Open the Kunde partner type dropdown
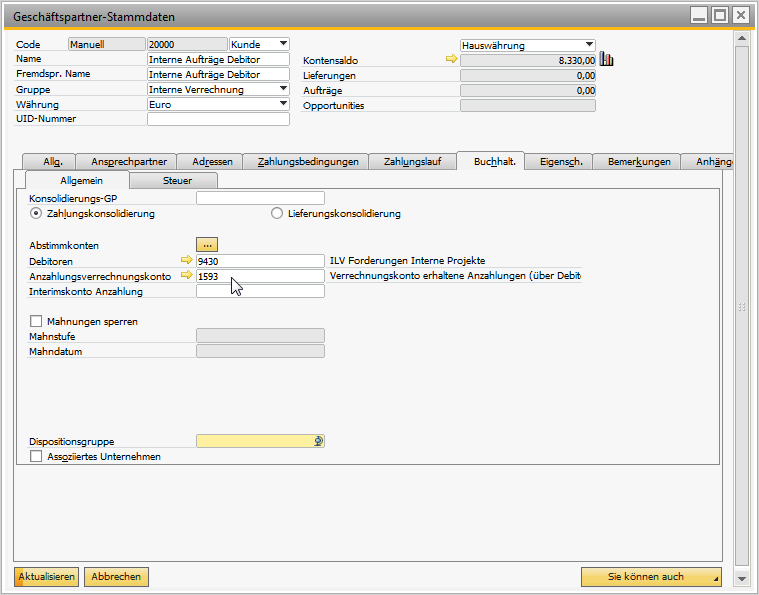This screenshot has width=759, height=595. click(283, 44)
